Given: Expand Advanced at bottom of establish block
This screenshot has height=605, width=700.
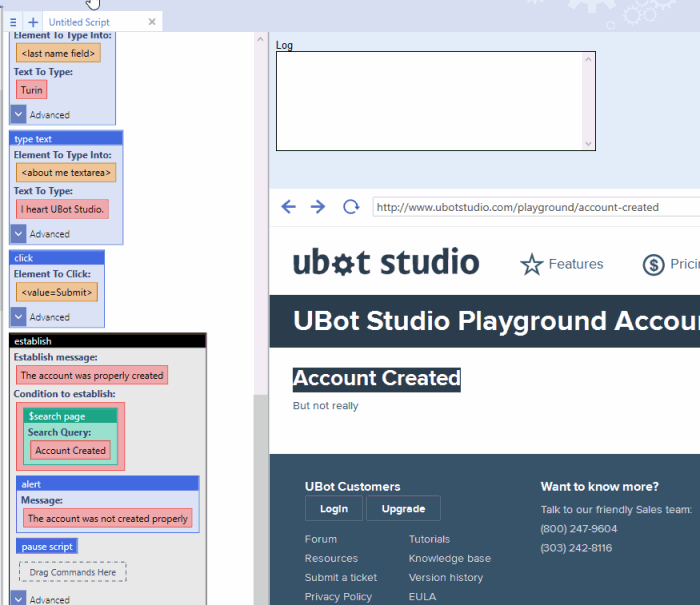Looking at the screenshot, I should pos(18,599).
